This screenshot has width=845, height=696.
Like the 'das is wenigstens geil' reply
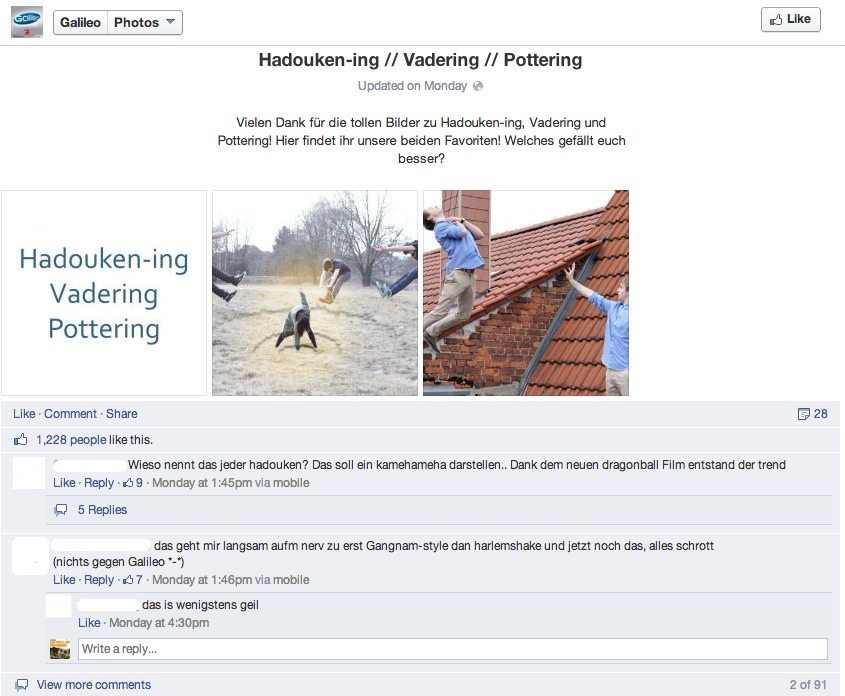tap(89, 623)
